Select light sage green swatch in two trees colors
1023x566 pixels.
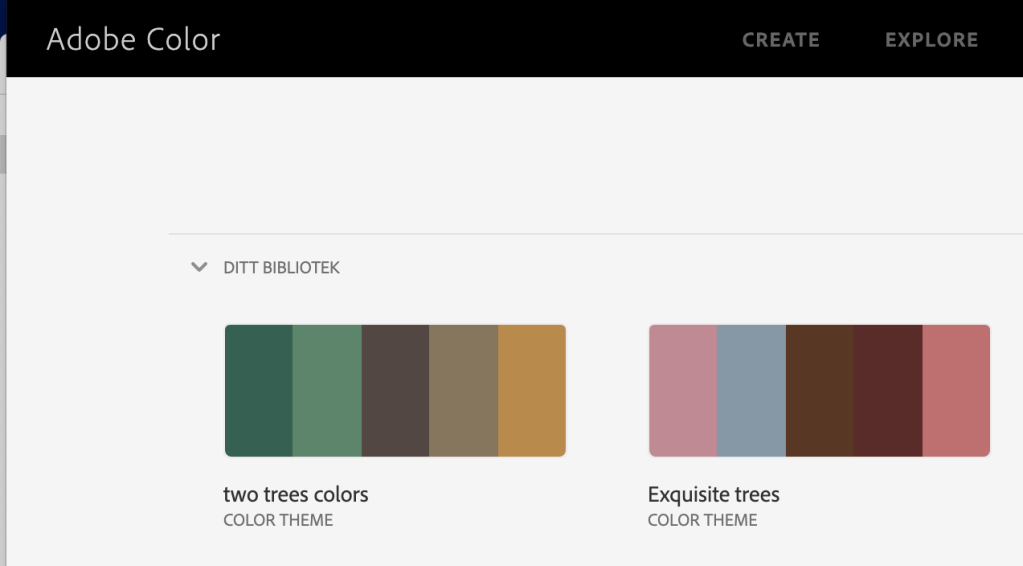327,390
